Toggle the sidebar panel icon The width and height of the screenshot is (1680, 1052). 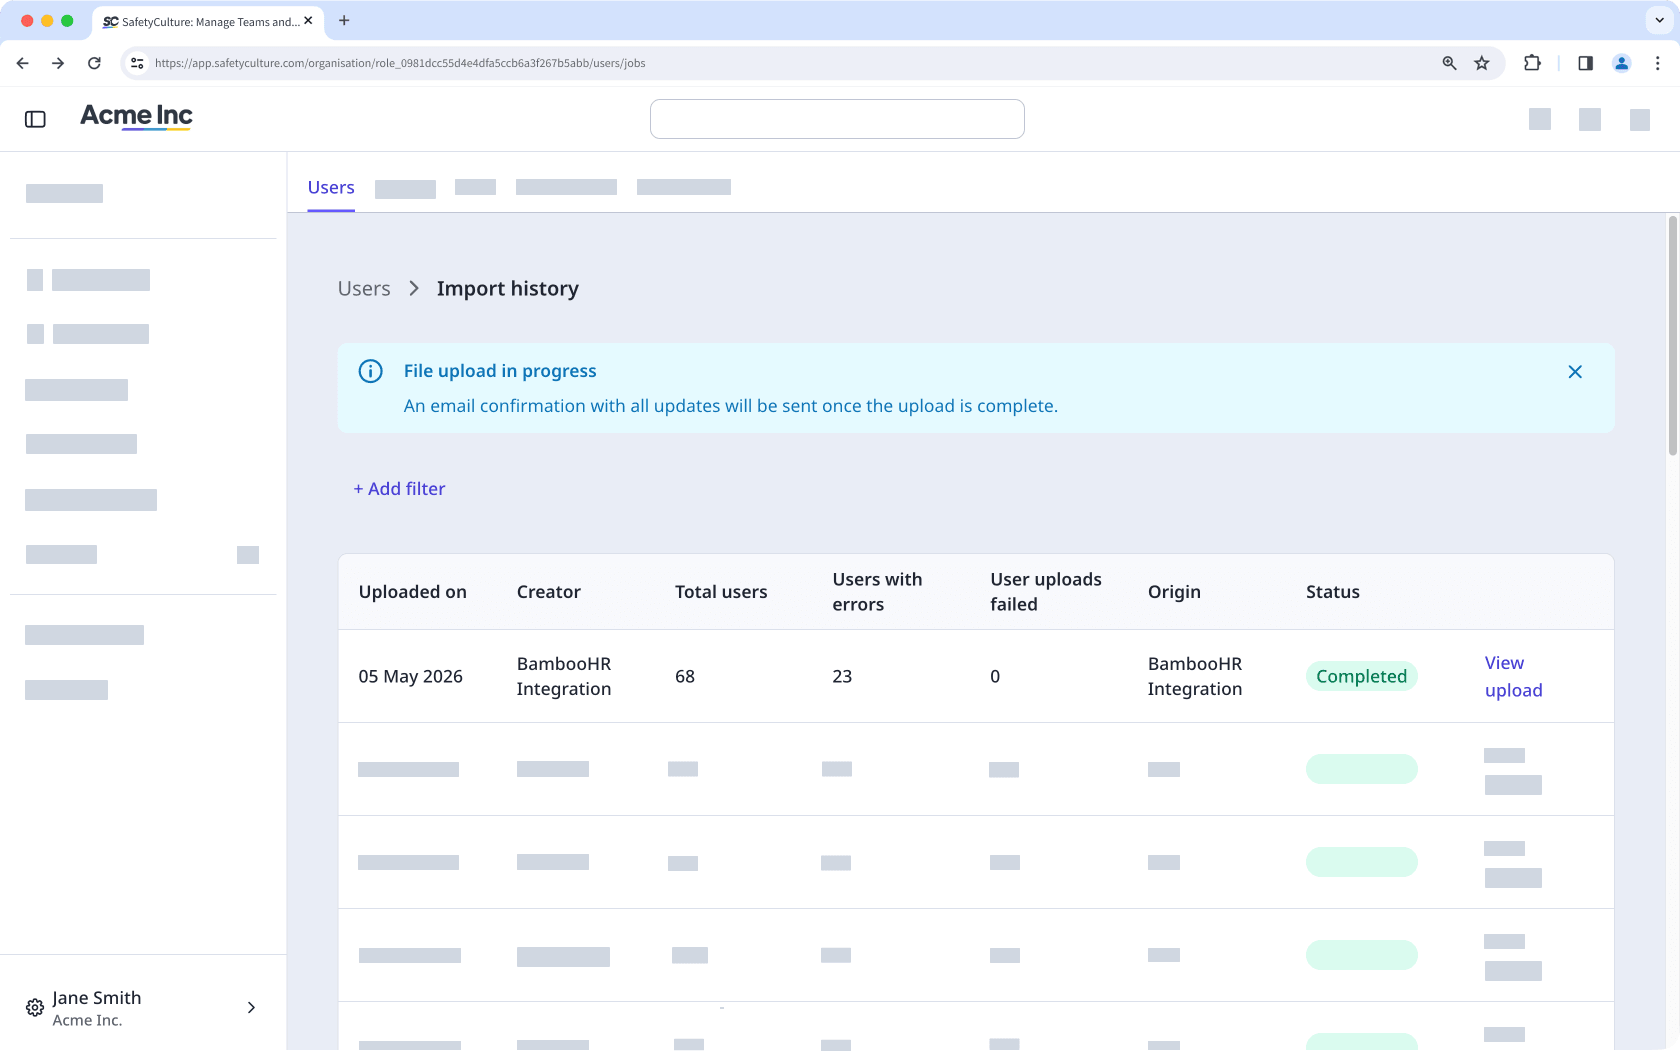[x=35, y=119]
